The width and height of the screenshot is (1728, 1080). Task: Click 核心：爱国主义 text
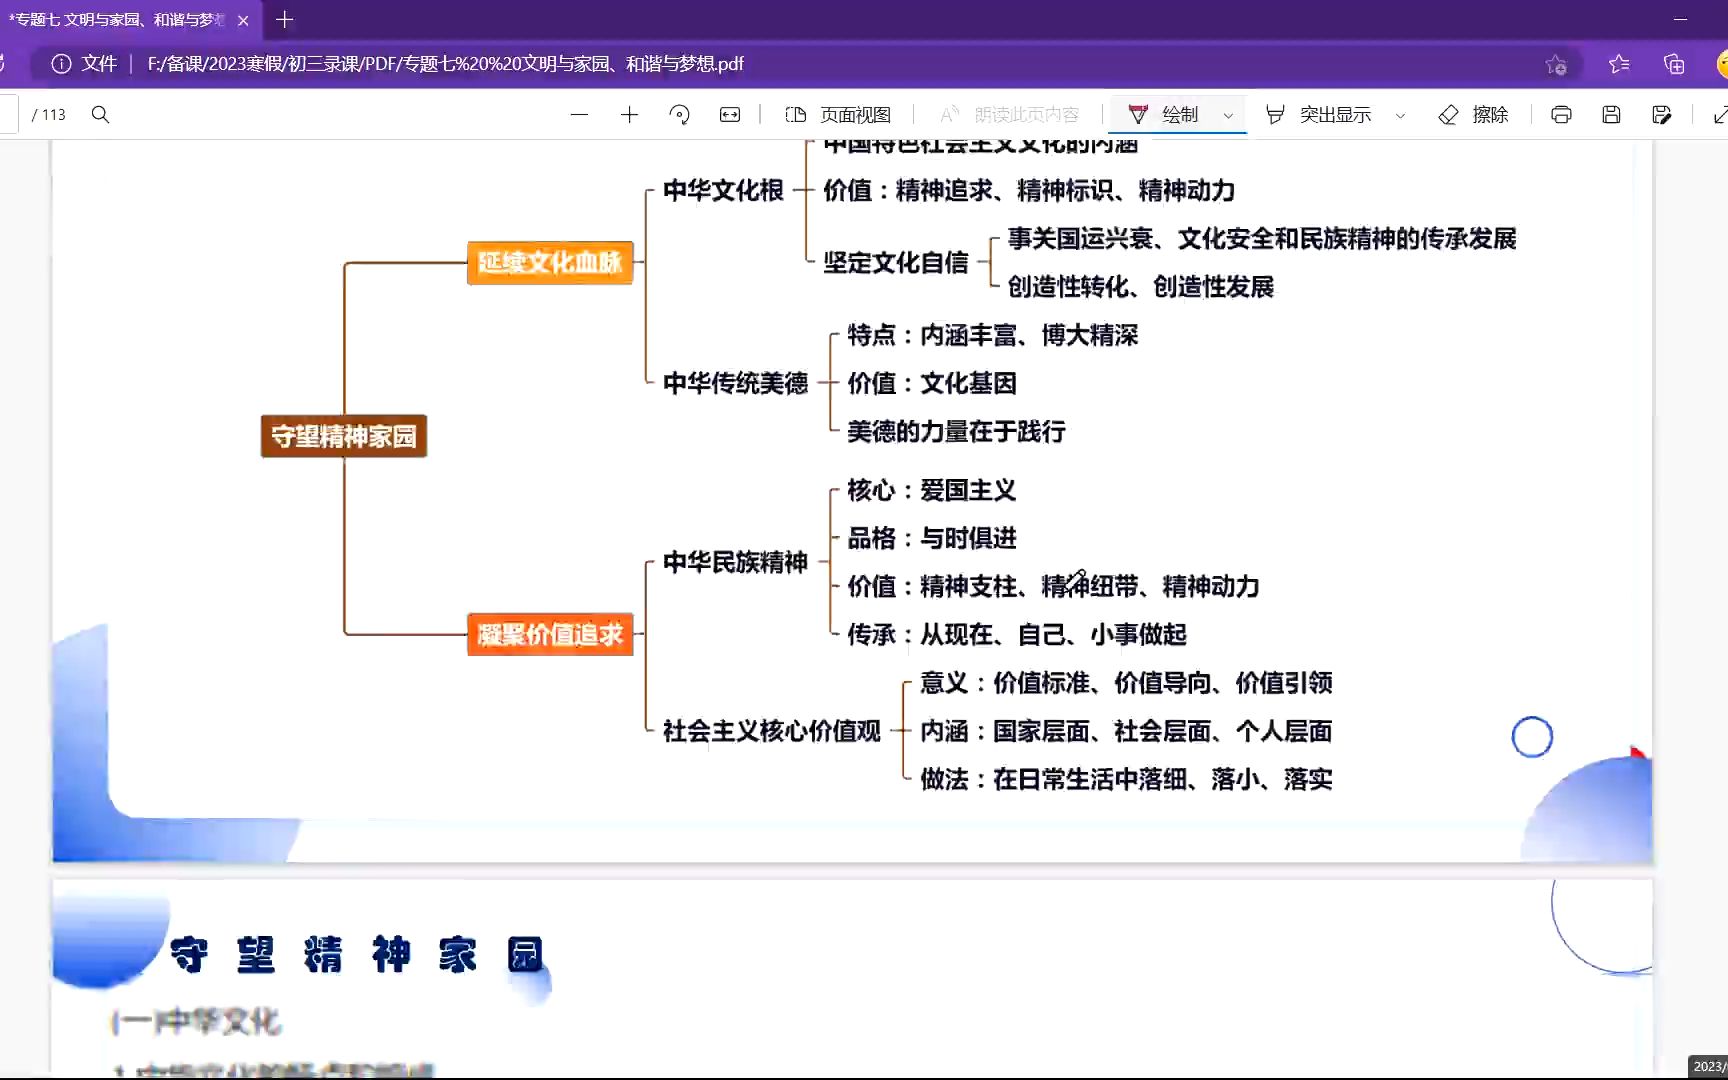tap(932, 490)
